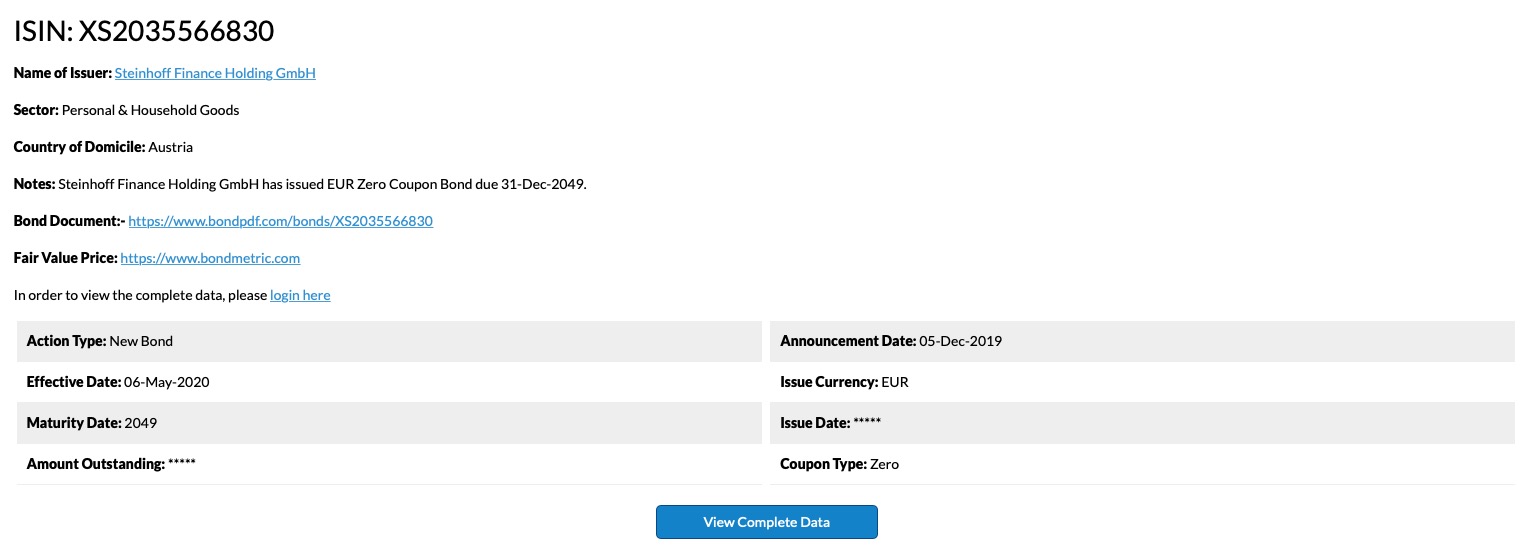Screen dimensions: 1526x555
Task: Click the "Bond Document:-" label
Action: click(69, 221)
